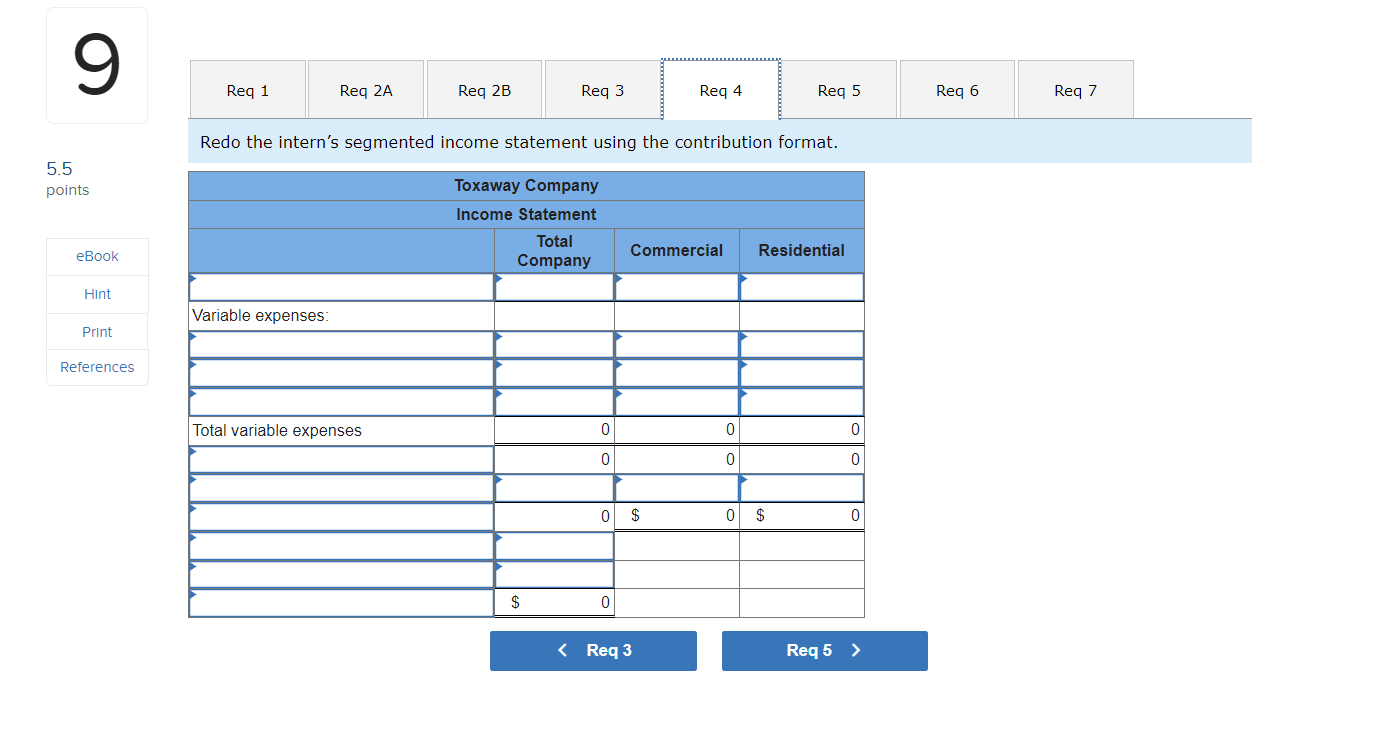Screen dimensions: 1377x736
Task: Click the Print link
Action: pos(97,331)
